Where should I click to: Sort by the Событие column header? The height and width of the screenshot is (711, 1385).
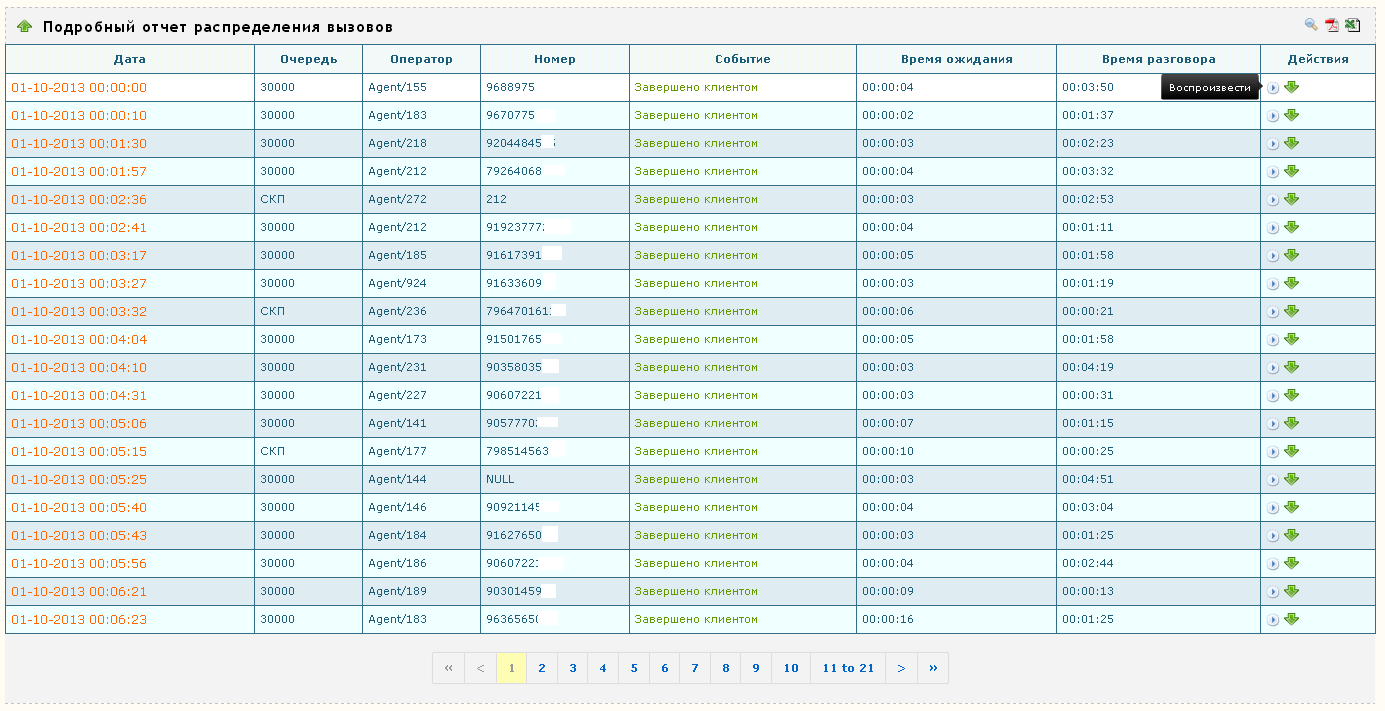[x=743, y=59]
